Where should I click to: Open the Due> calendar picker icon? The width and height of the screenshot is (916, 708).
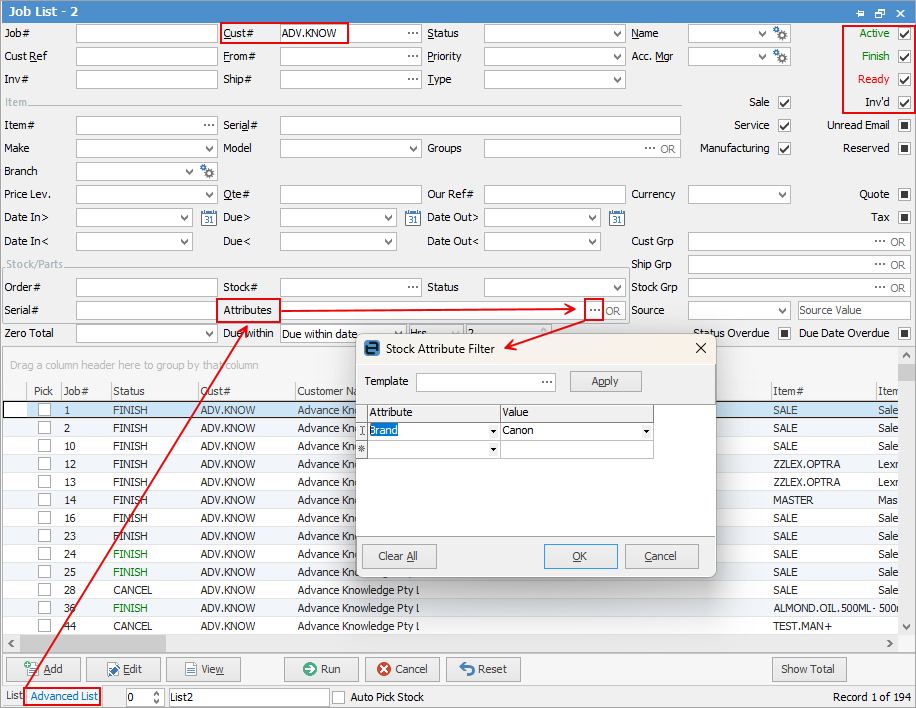(412, 218)
